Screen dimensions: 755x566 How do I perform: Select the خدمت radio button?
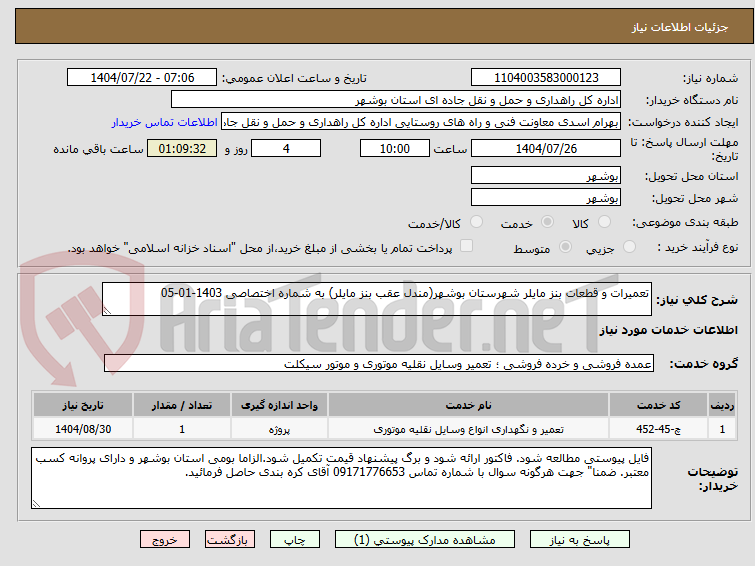[x=547, y=222]
